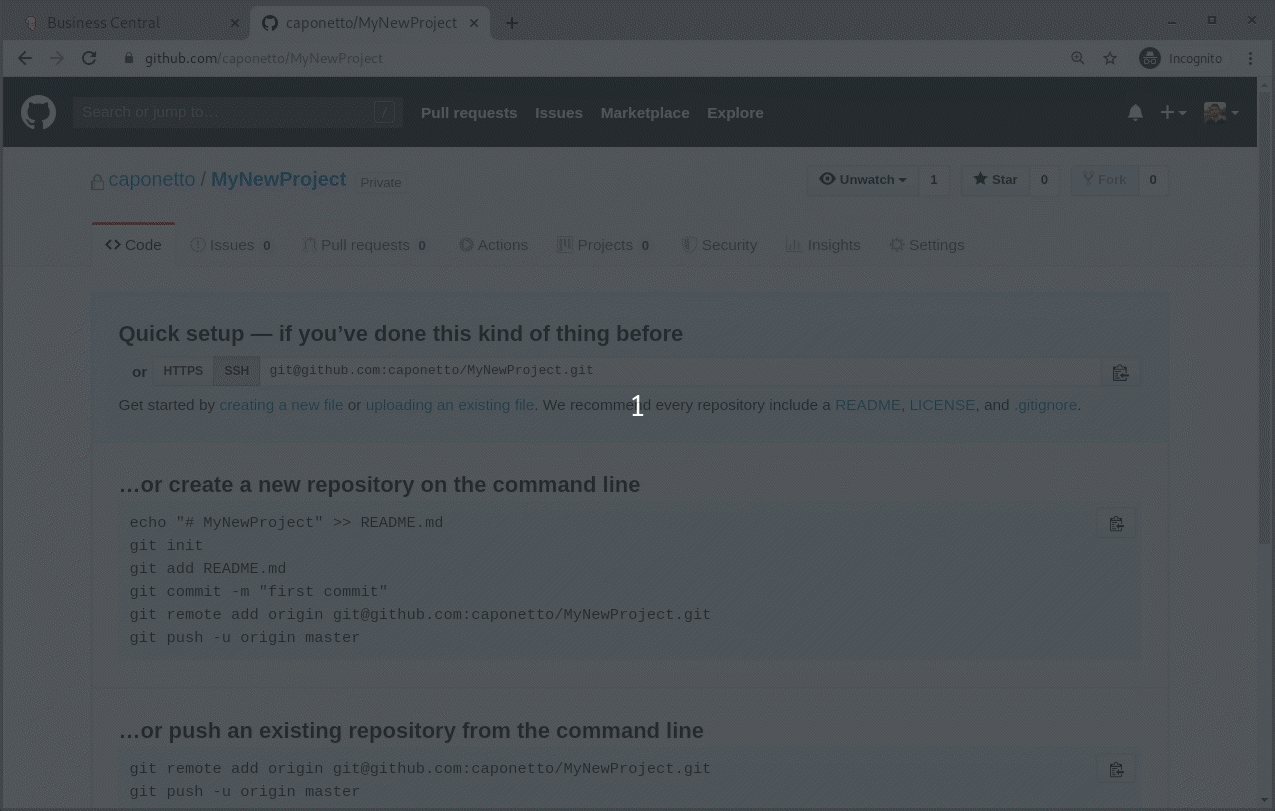Click the Incognito profile indicator

click(1181, 58)
